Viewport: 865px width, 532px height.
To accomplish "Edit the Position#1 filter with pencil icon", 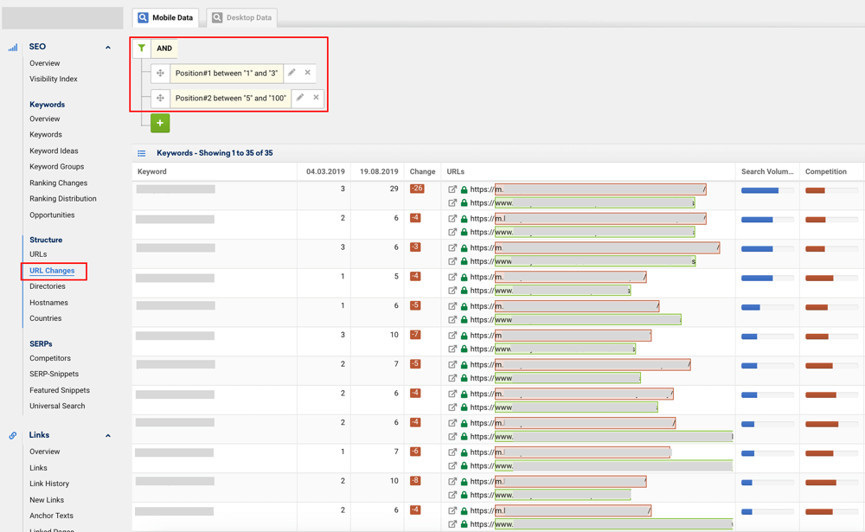I will (x=292, y=73).
